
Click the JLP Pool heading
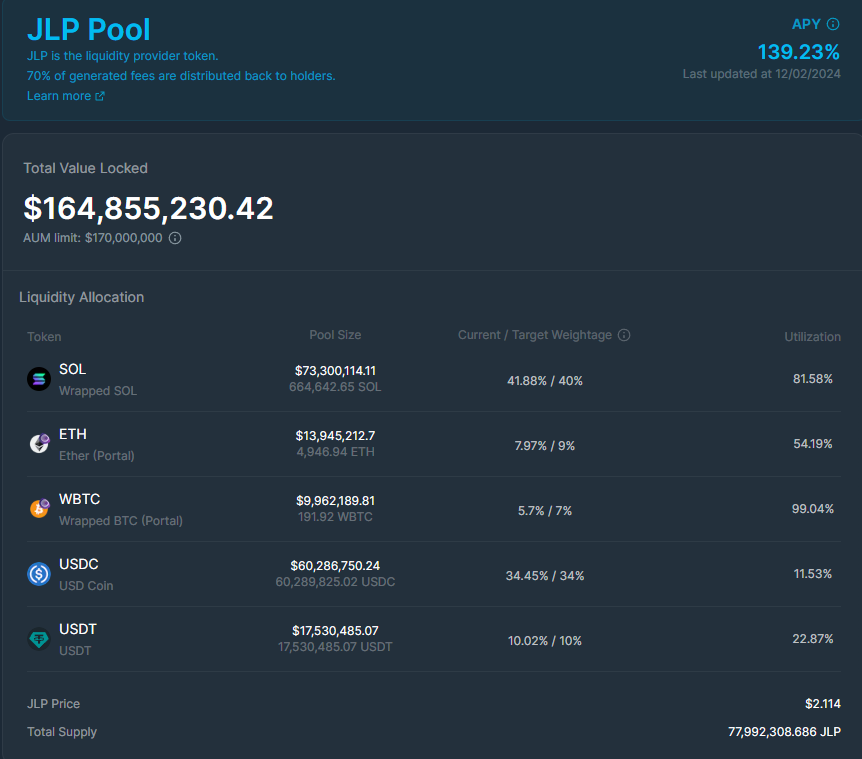point(89,29)
